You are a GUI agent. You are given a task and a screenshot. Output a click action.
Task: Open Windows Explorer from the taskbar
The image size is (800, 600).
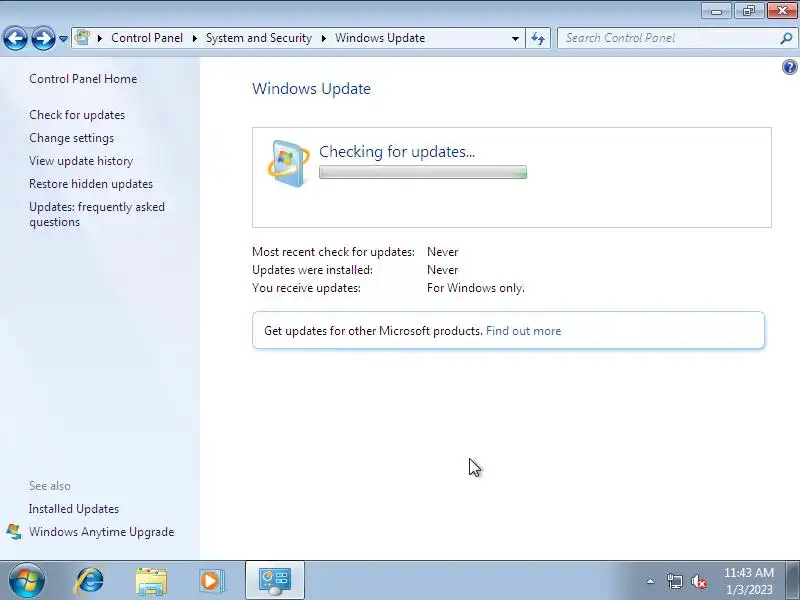coord(151,581)
